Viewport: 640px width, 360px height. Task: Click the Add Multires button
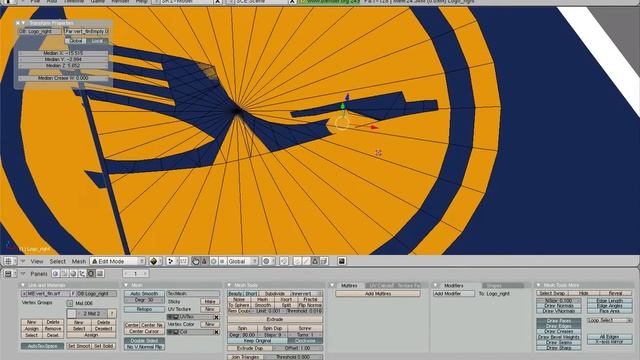378,293
